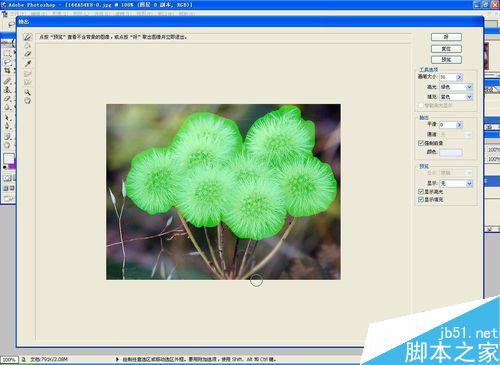This screenshot has width=500, height=365.
Task: Open the 画笔大小 slider arrow
Action: (x=459, y=77)
